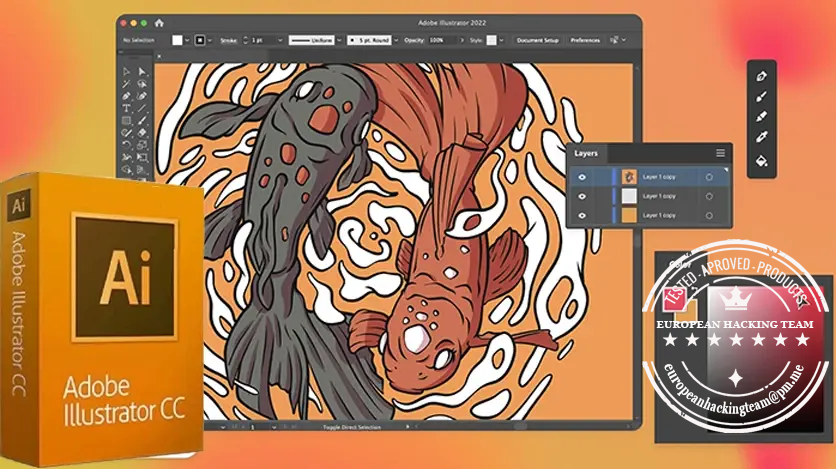Select the Lasso tool

tap(142, 84)
